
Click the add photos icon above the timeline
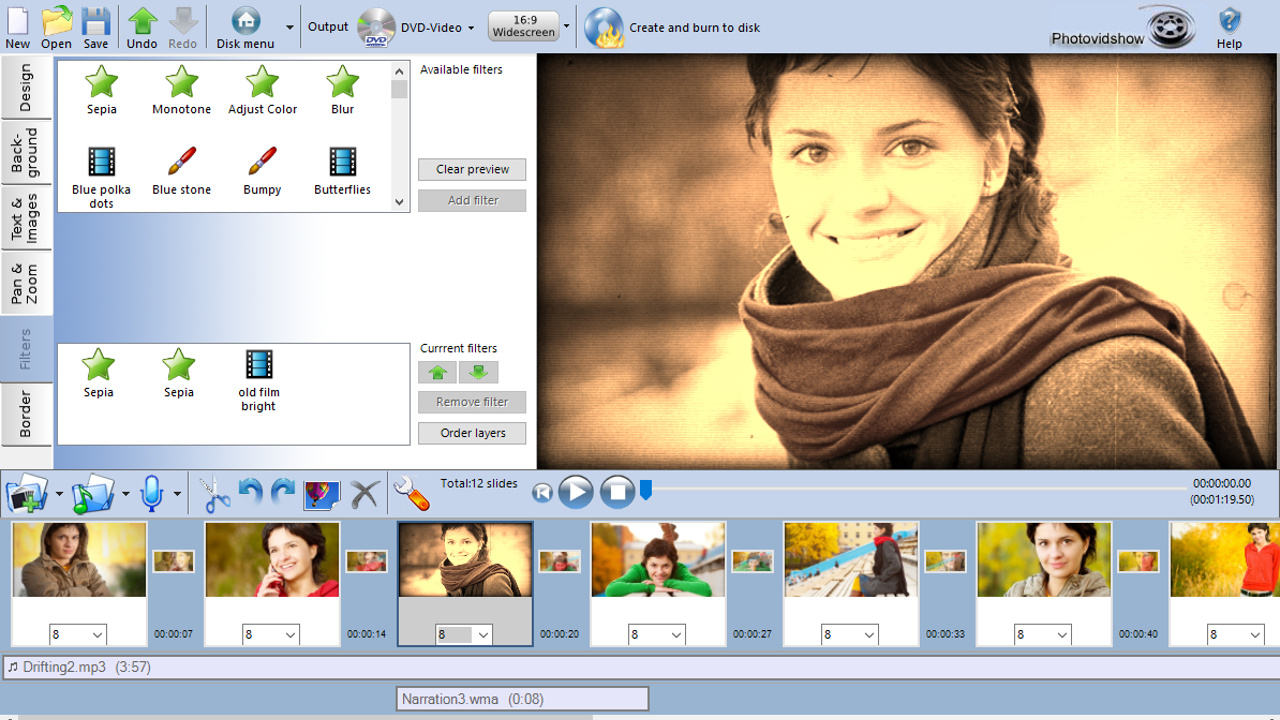tap(24, 492)
